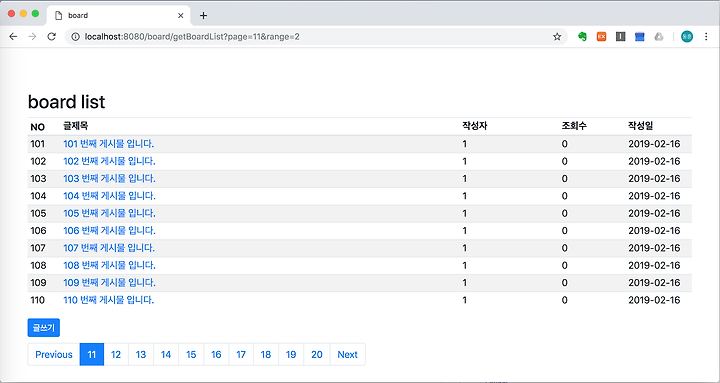Open a new browser tab
720x383 pixels.
point(203,16)
